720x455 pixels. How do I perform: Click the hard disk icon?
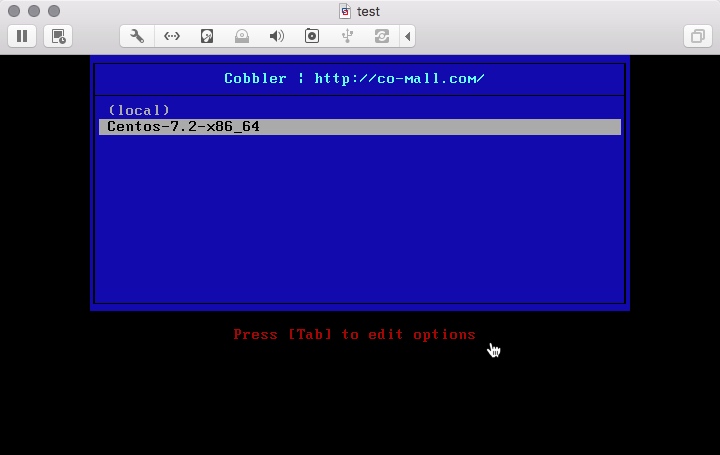tap(207, 36)
